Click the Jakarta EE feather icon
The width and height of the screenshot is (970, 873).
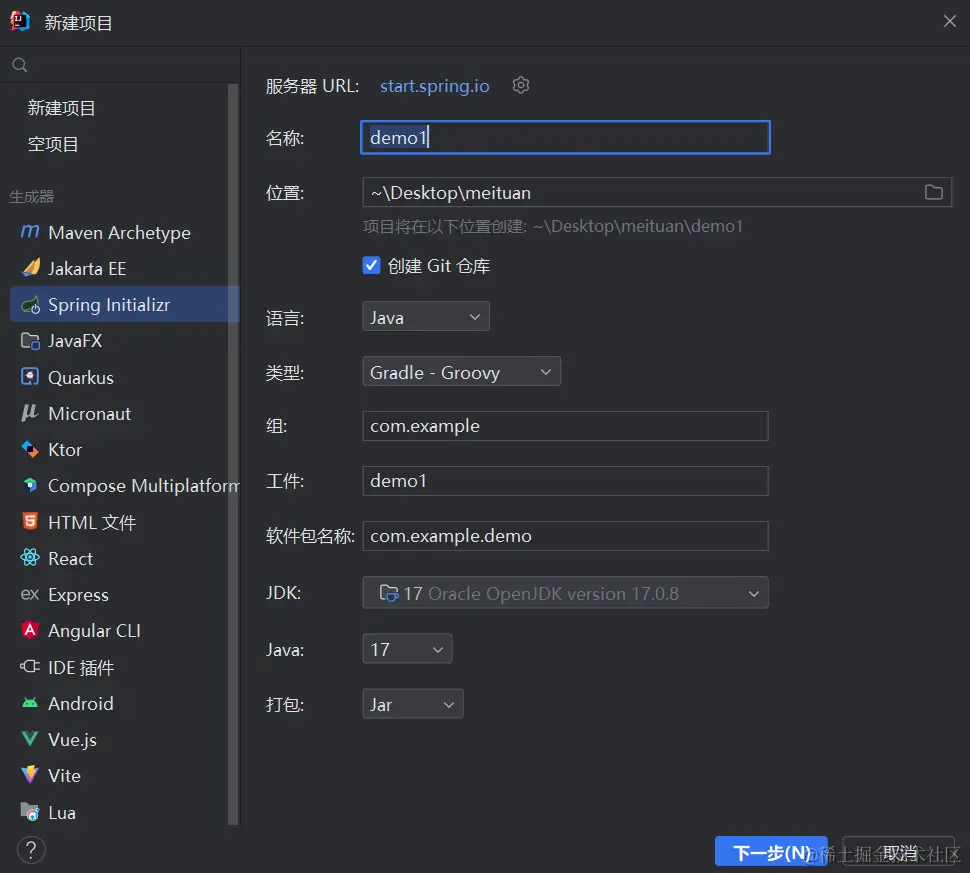click(x=30, y=268)
